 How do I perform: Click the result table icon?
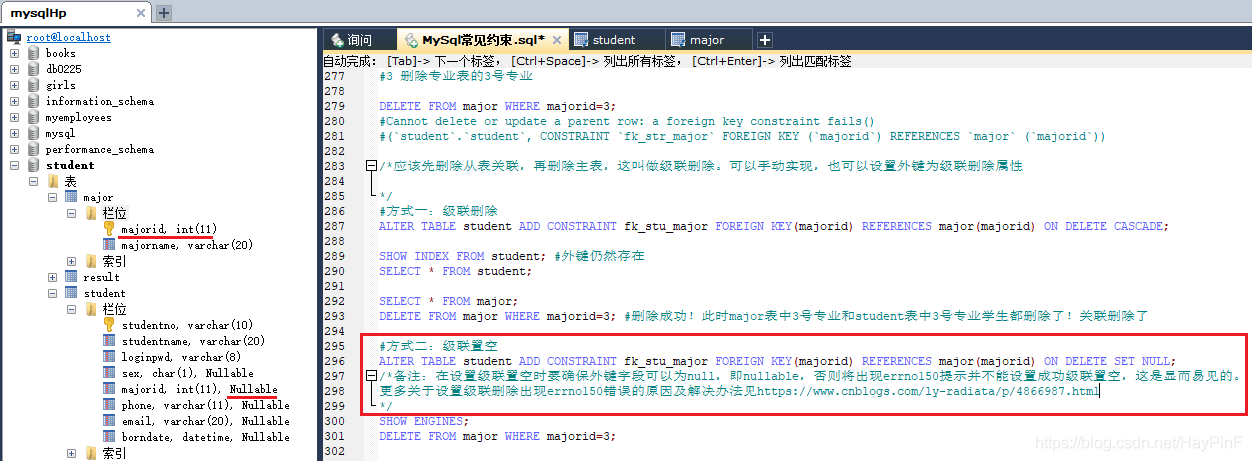(72, 277)
